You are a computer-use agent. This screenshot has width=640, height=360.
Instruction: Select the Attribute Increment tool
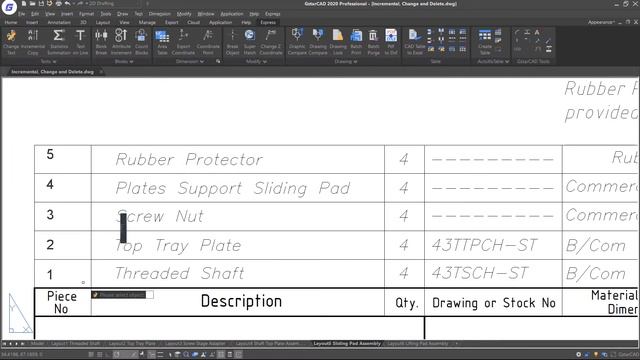pos(121,42)
